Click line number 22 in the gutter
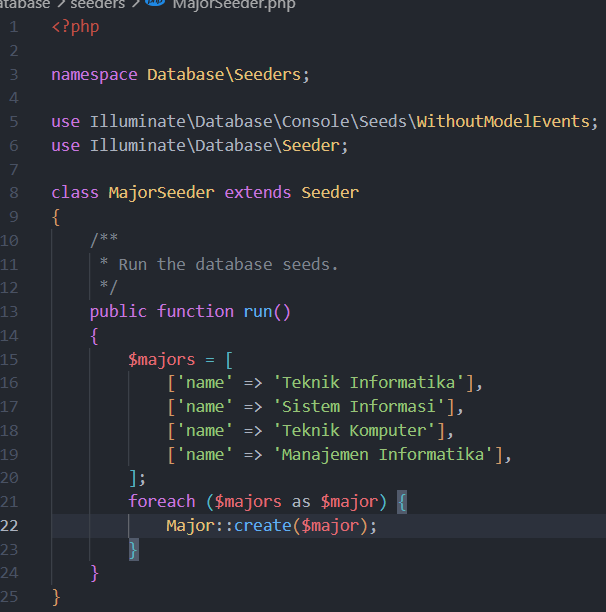The width and height of the screenshot is (606, 612). pyautogui.click(x=9, y=526)
